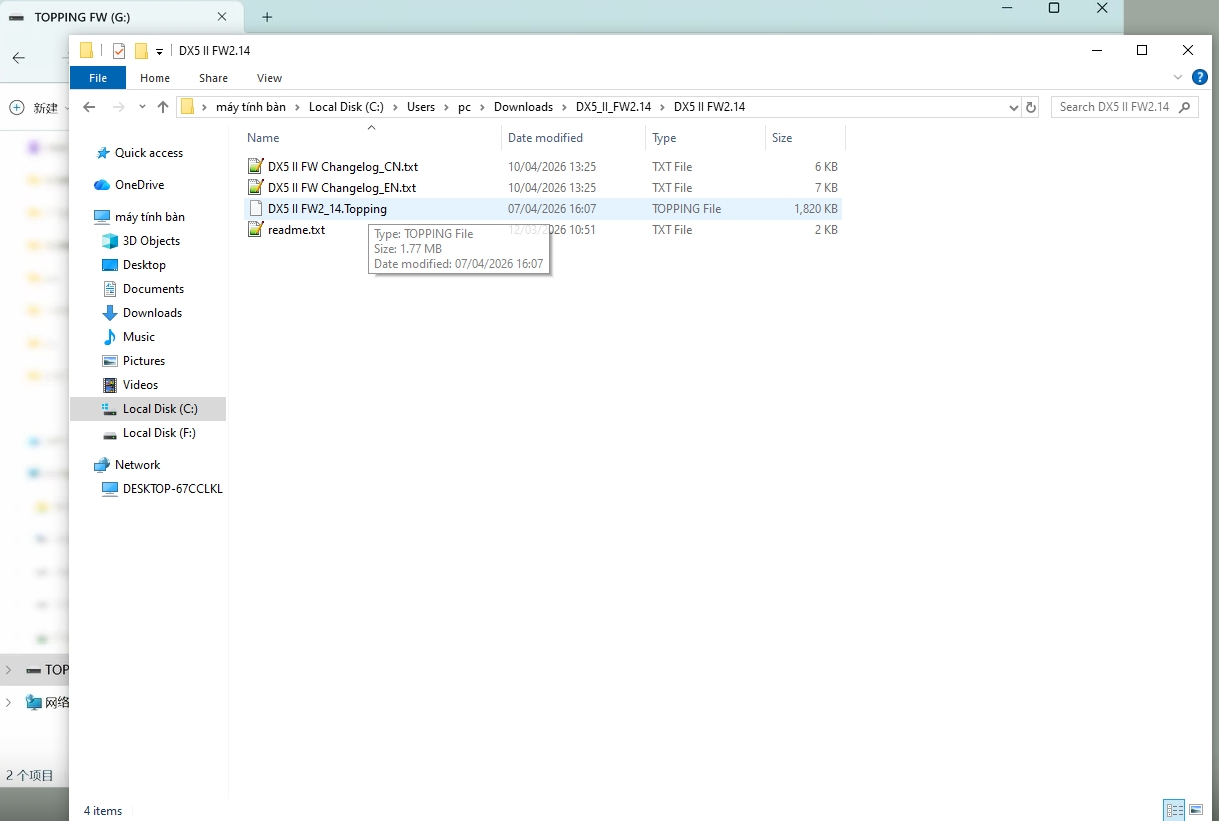Sort files by Date modified column
The height and width of the screenshot is (821, 1219).
click(x=545, y=138)
